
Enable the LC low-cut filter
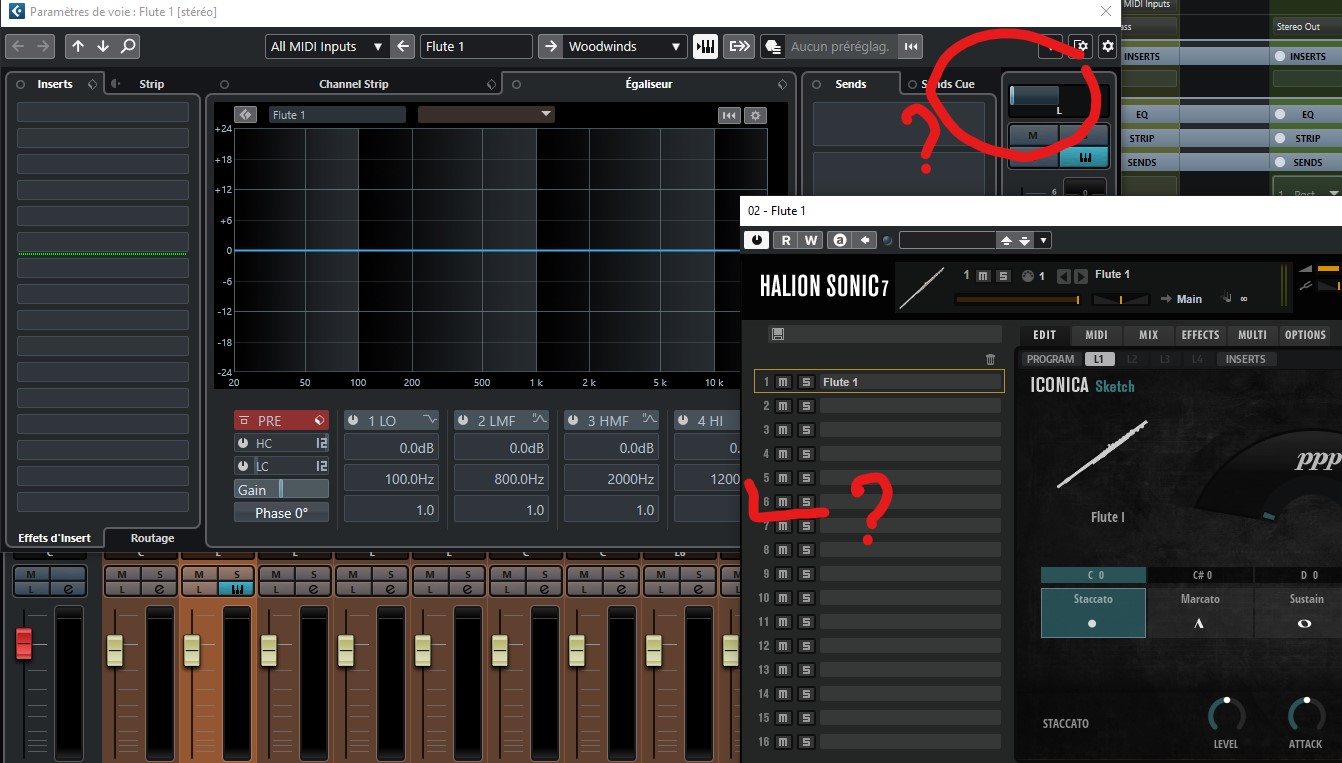[243, 466]
